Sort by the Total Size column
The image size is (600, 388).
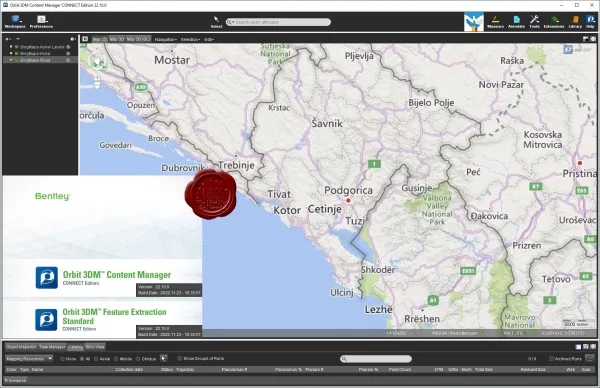[484, 370]
